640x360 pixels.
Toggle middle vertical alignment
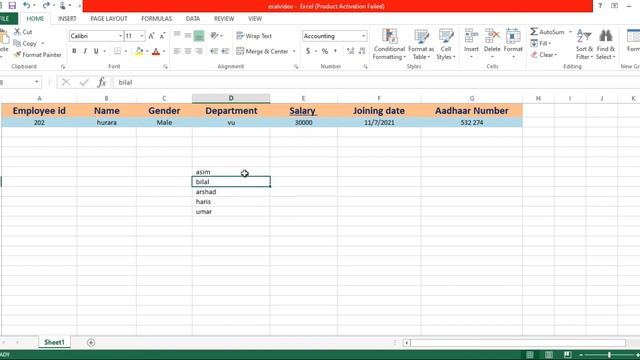pos(188,36)
